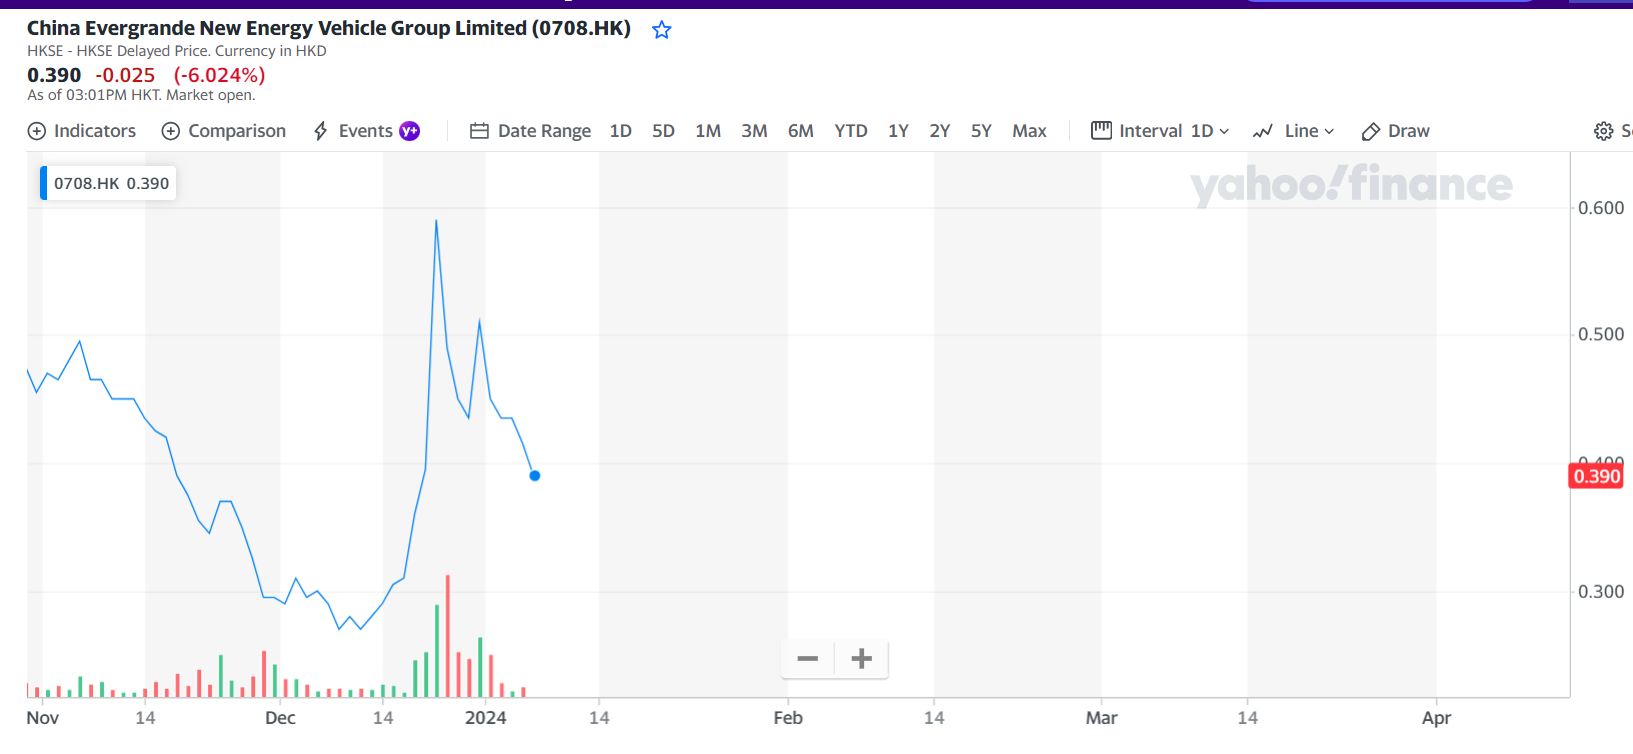Zoom out chart with minus button
This screenshot has height=754, width=1633.
[808, 659]
